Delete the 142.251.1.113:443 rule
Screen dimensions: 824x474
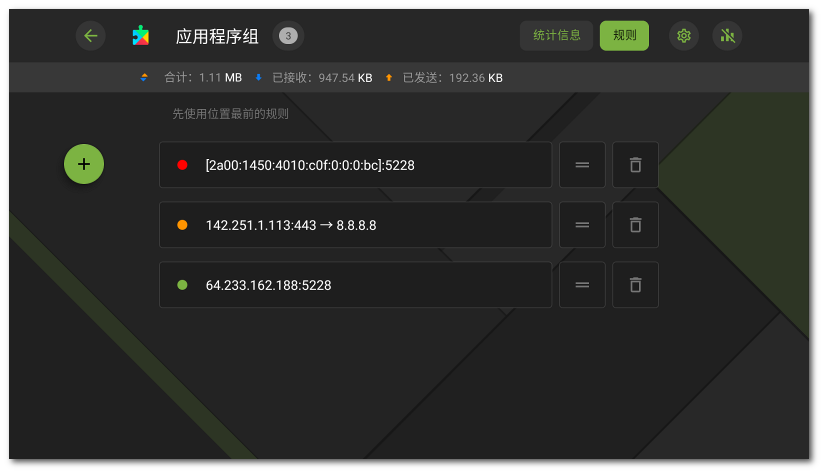pos(635,225)
